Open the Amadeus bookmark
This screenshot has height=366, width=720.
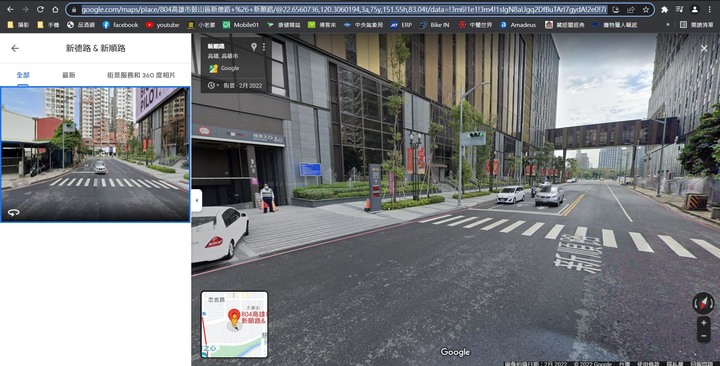click(x=518, y=25)
